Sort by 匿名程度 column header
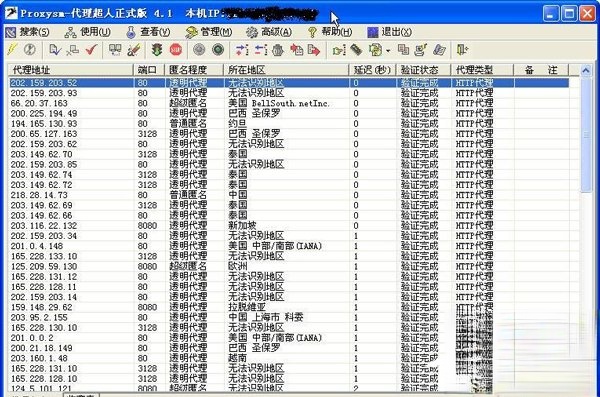This screenshot has height=397, width=600. [x=194, y=70]
